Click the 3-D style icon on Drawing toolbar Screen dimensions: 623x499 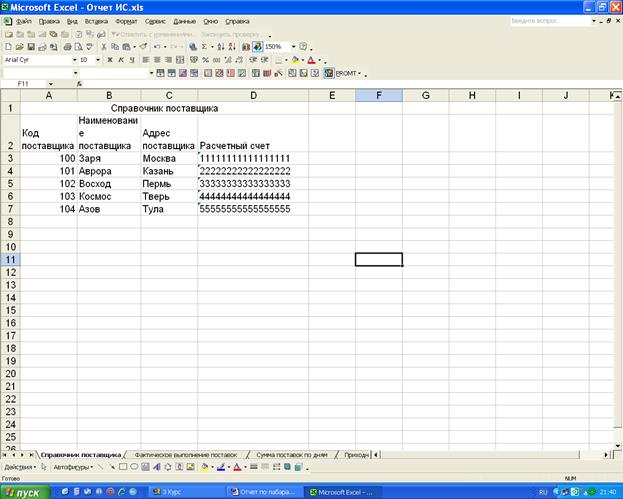pos(298,467)
